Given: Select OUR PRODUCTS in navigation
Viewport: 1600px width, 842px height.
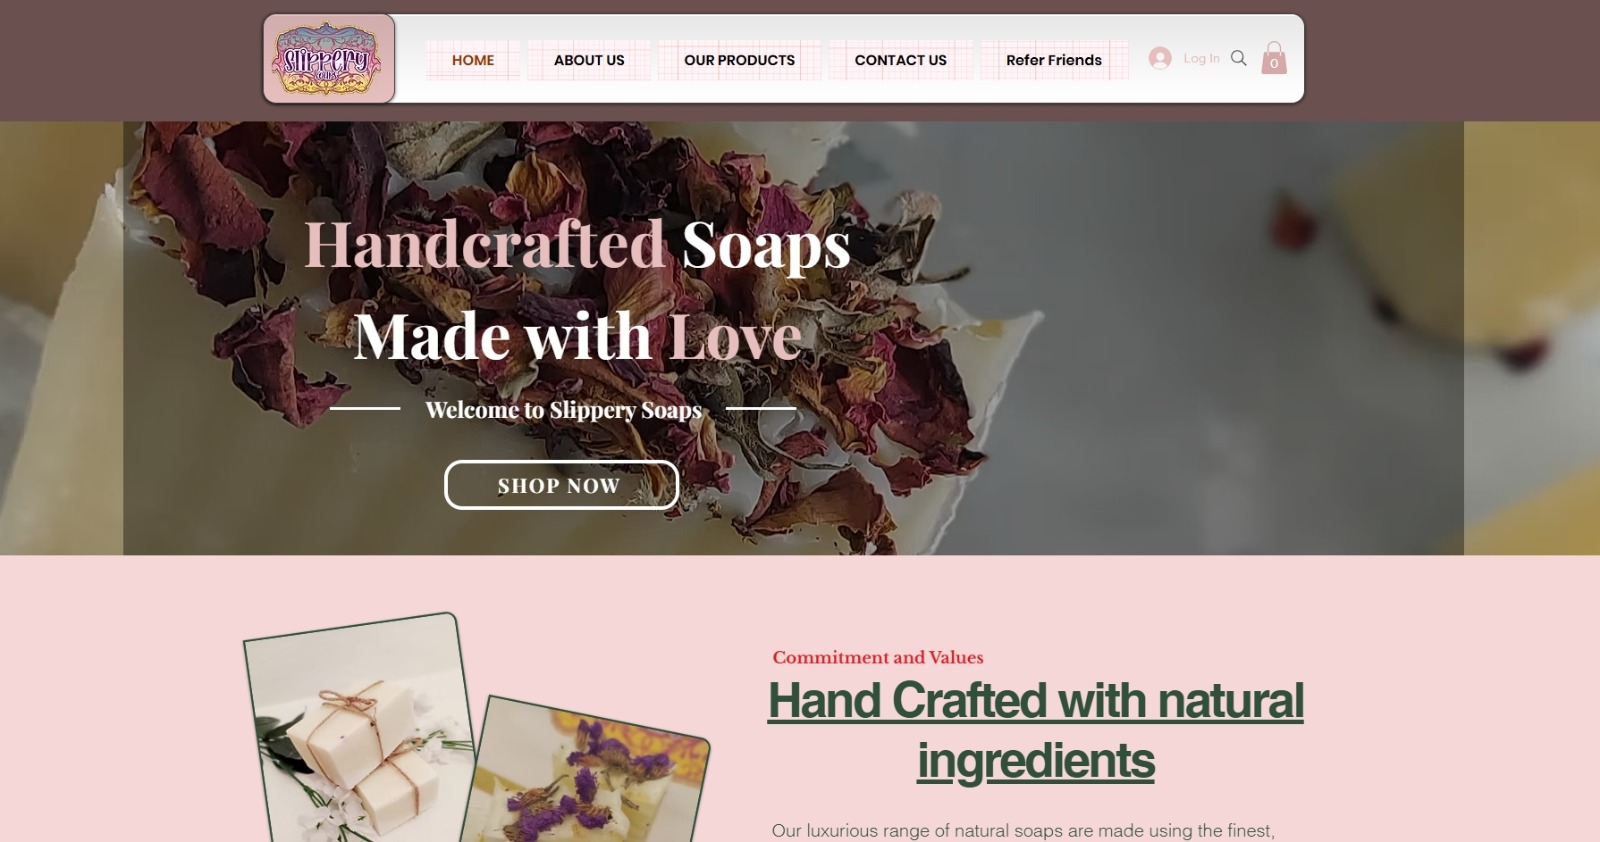Looking at the screenshot, I should tap(739, 60).
